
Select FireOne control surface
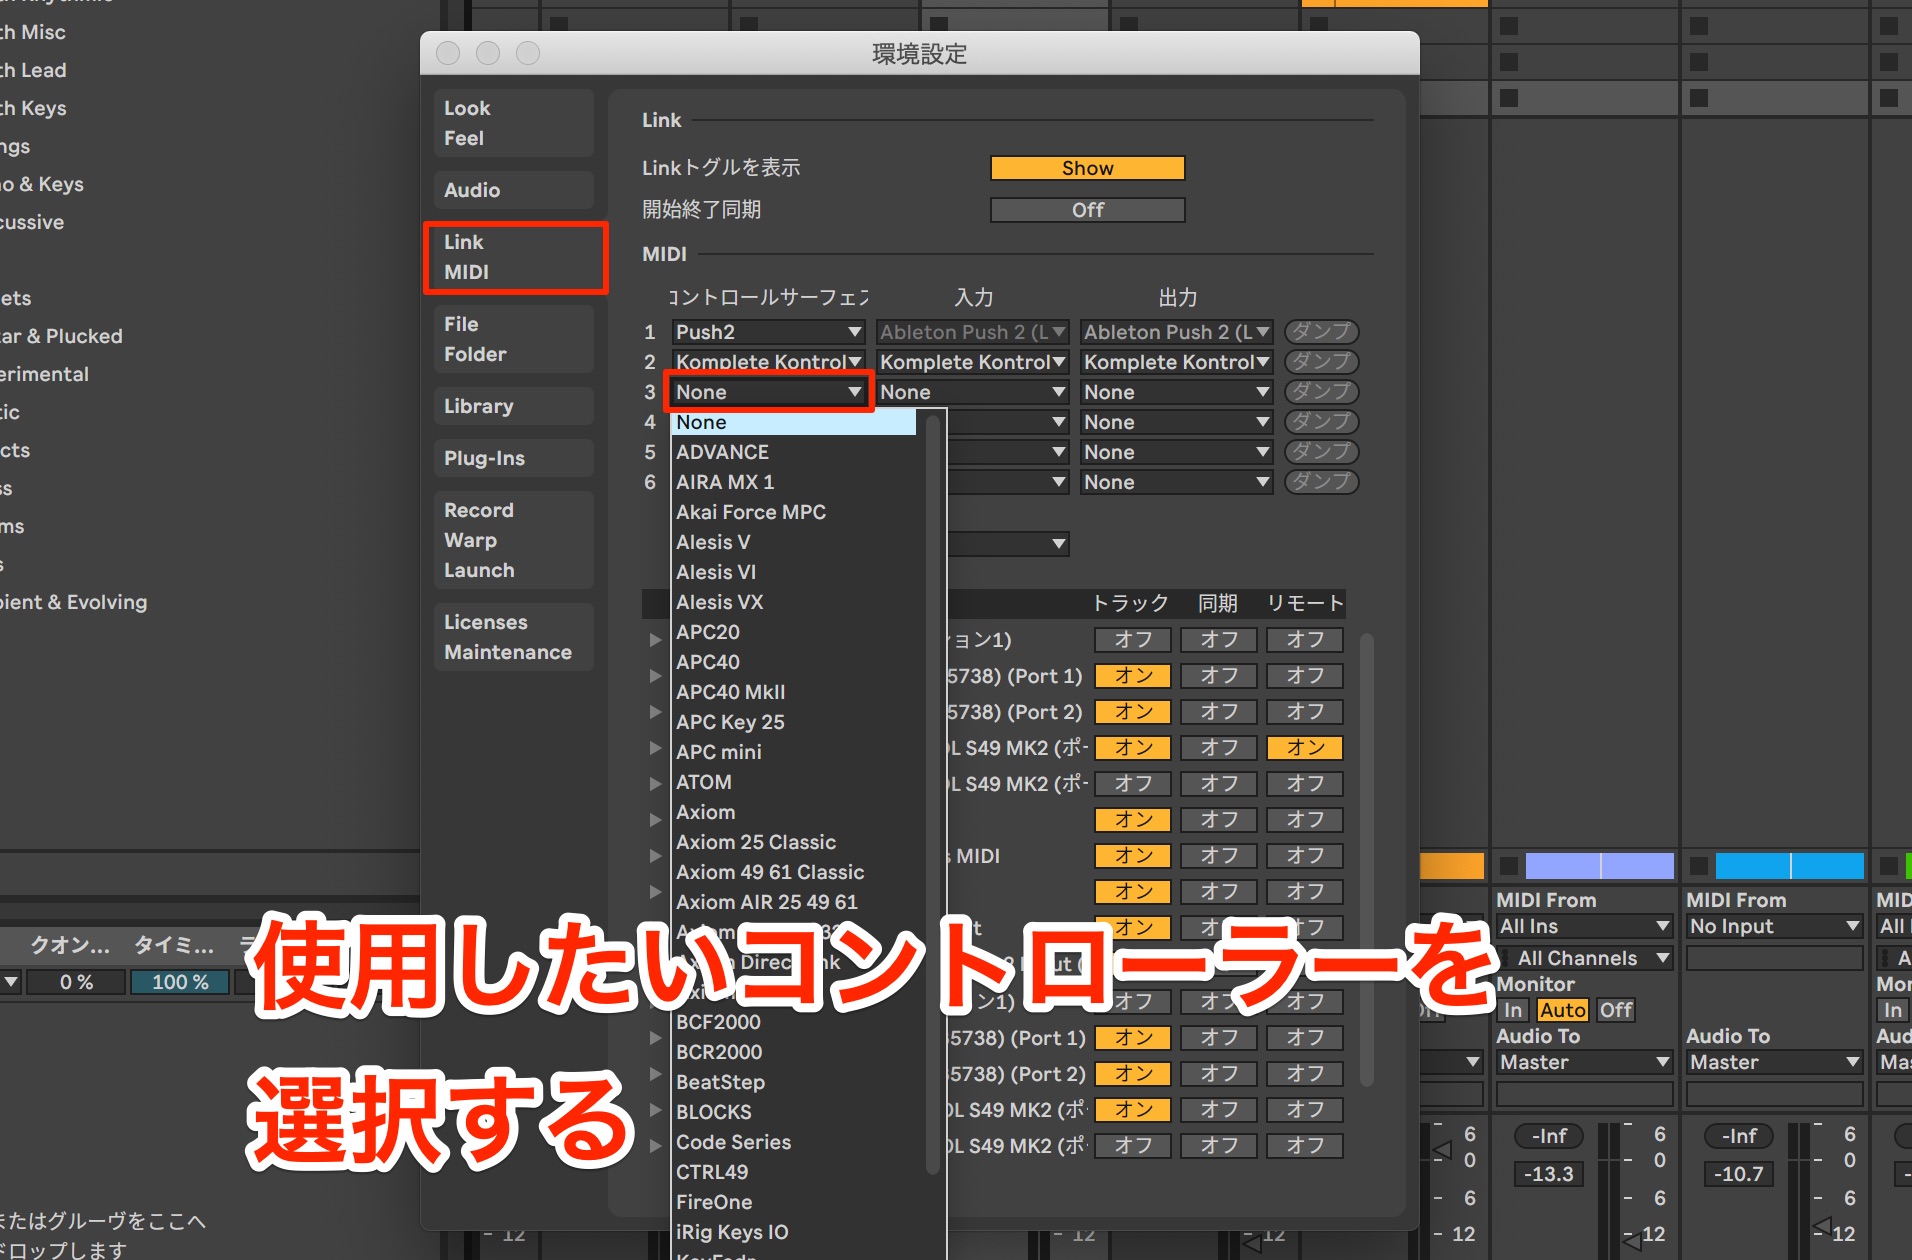click(x=794, y=1202)
